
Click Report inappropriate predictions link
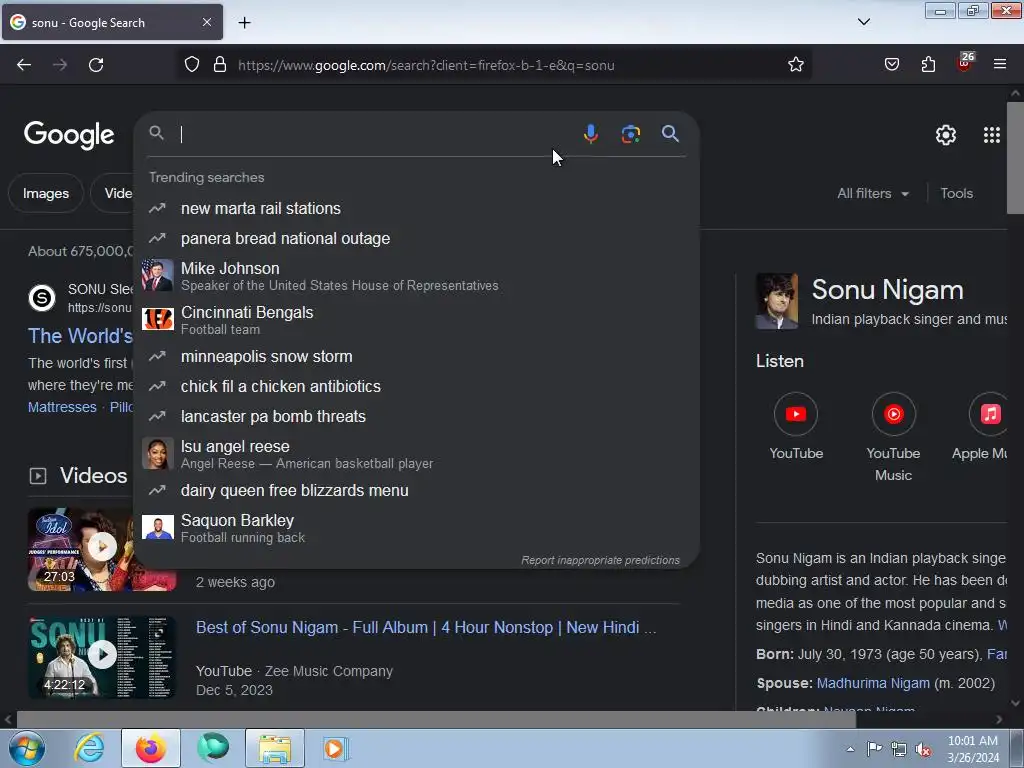tap(600, 560)
